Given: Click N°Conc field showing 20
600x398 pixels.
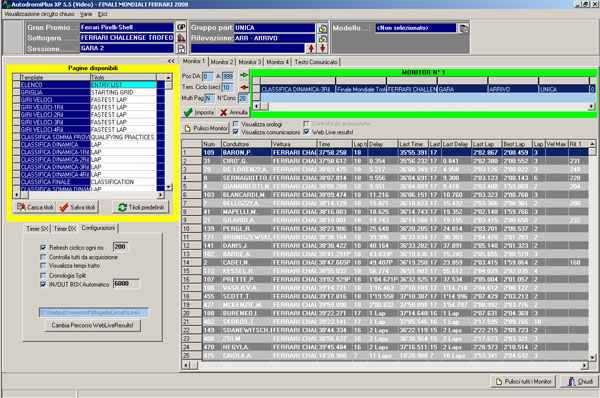Looking at the screenshot, I should [x=243, y=98].
